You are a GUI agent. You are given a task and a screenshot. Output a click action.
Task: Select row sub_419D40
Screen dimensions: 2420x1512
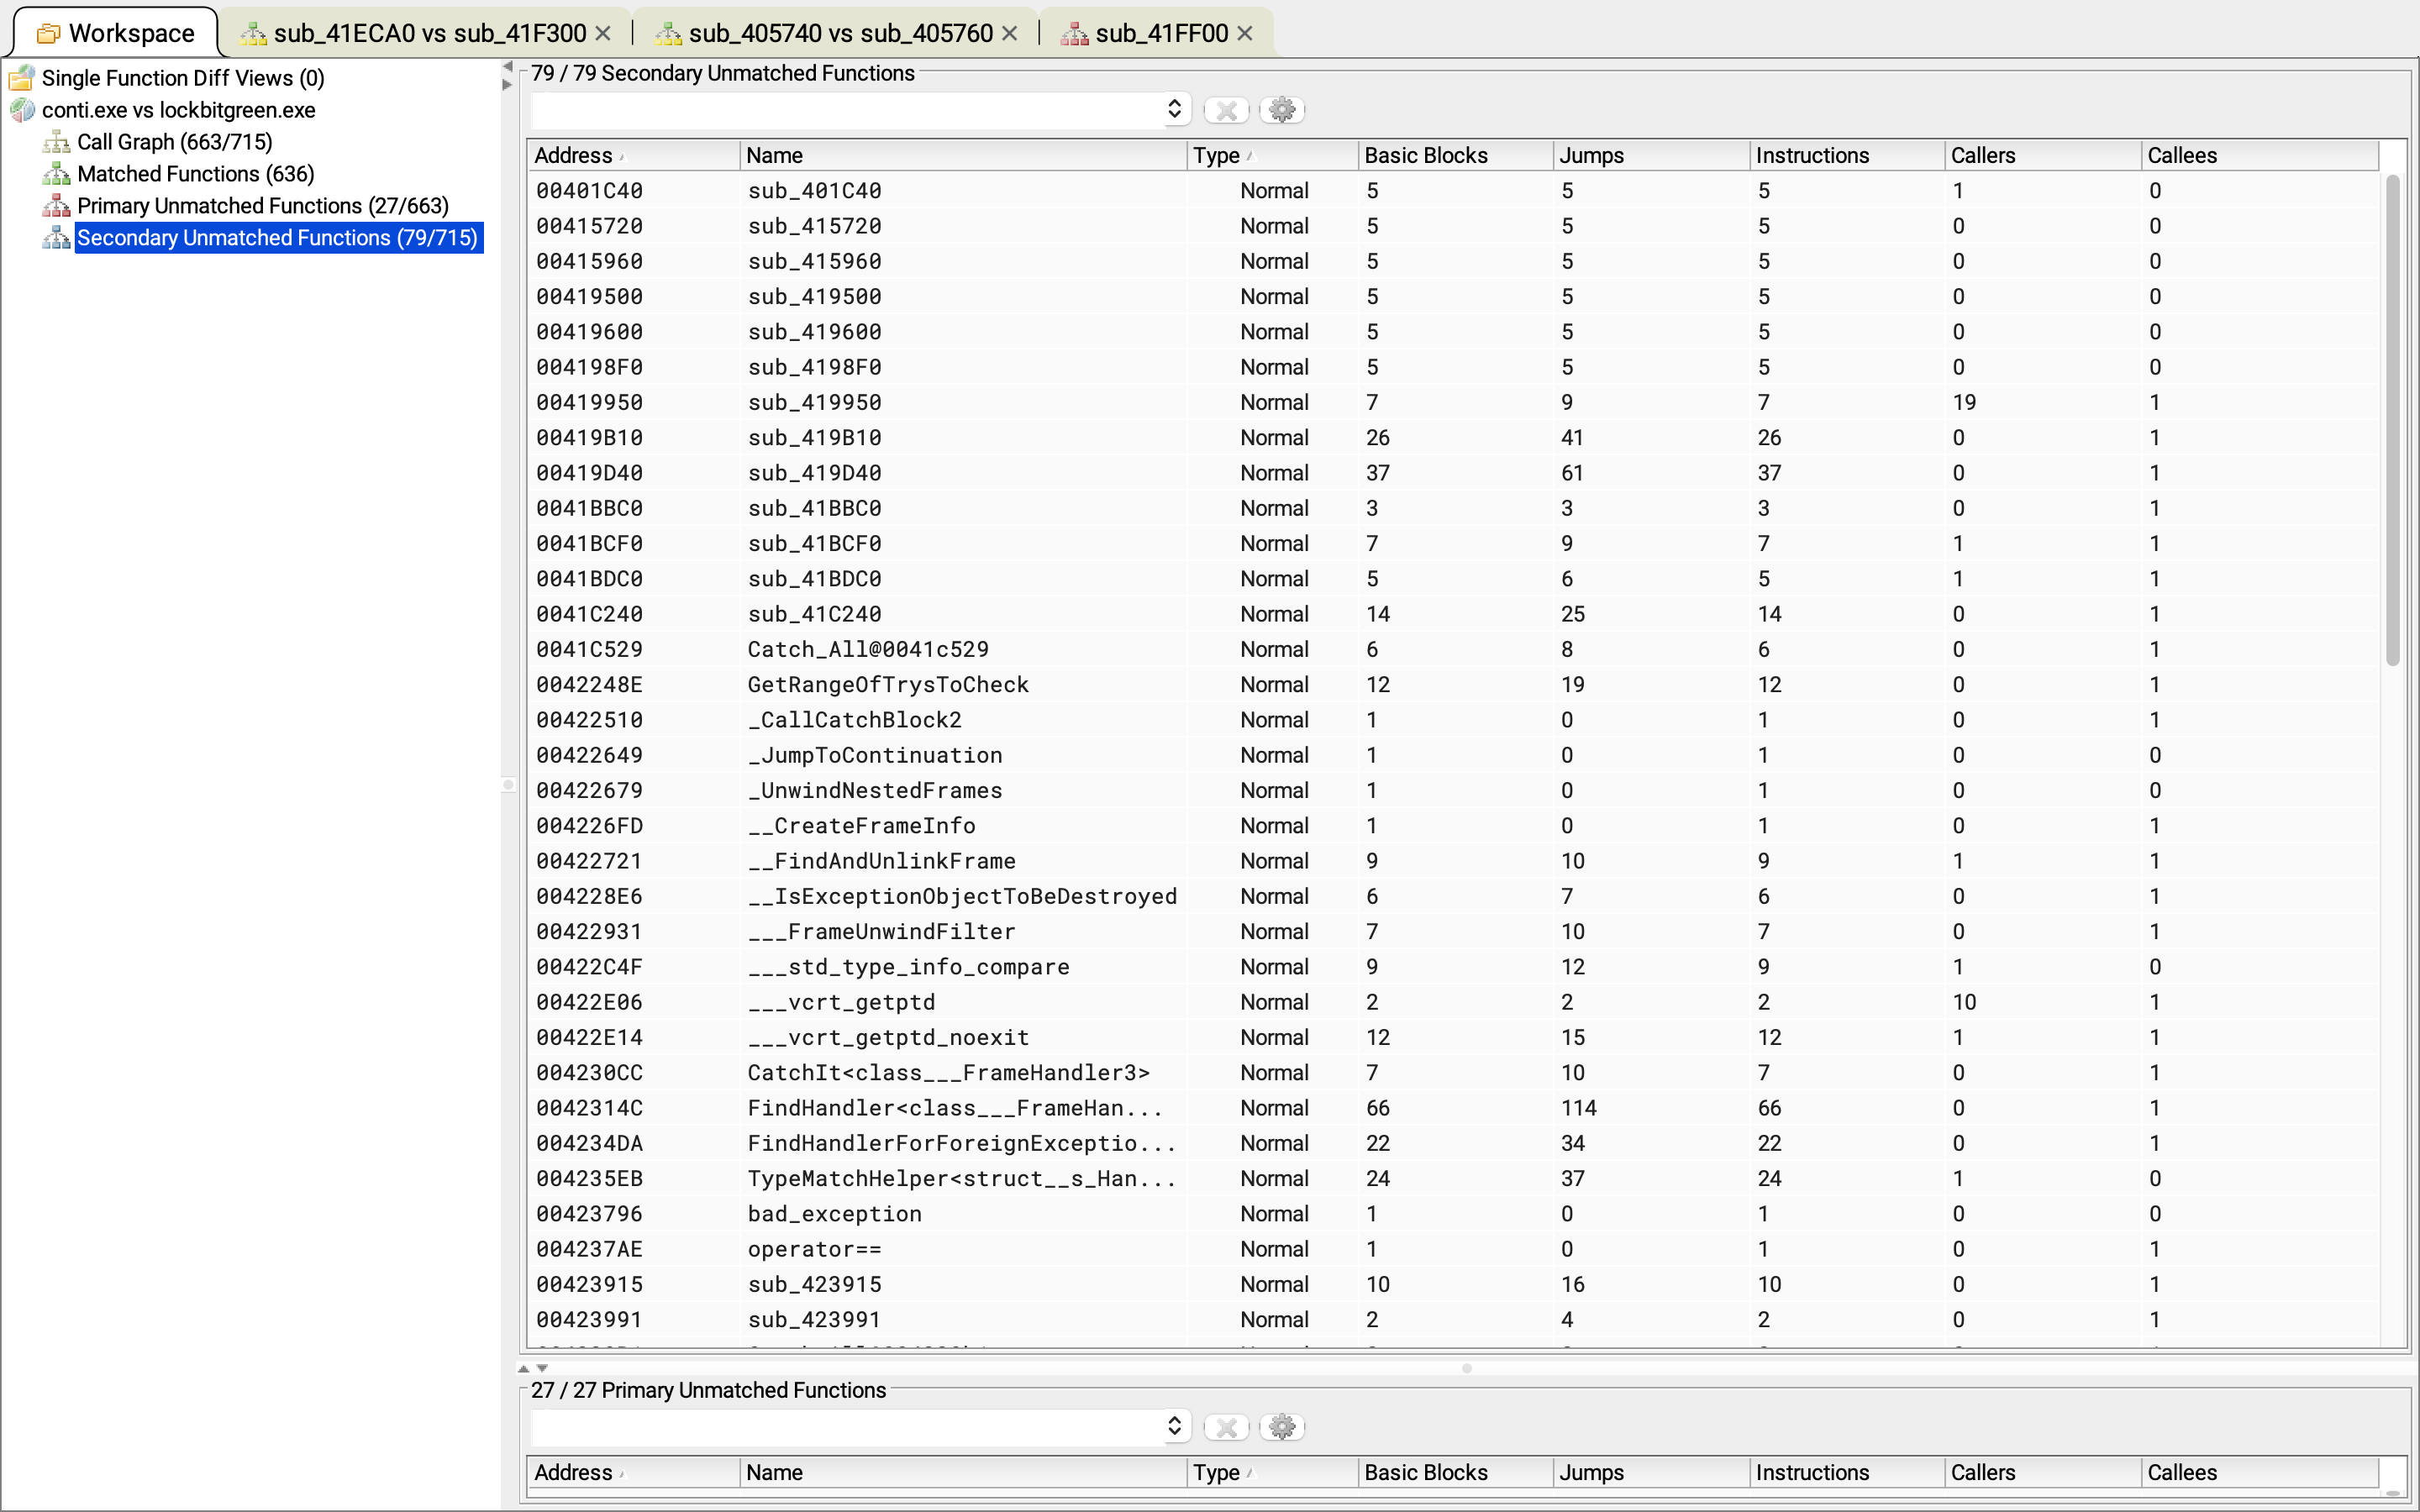pos(1453,473)
